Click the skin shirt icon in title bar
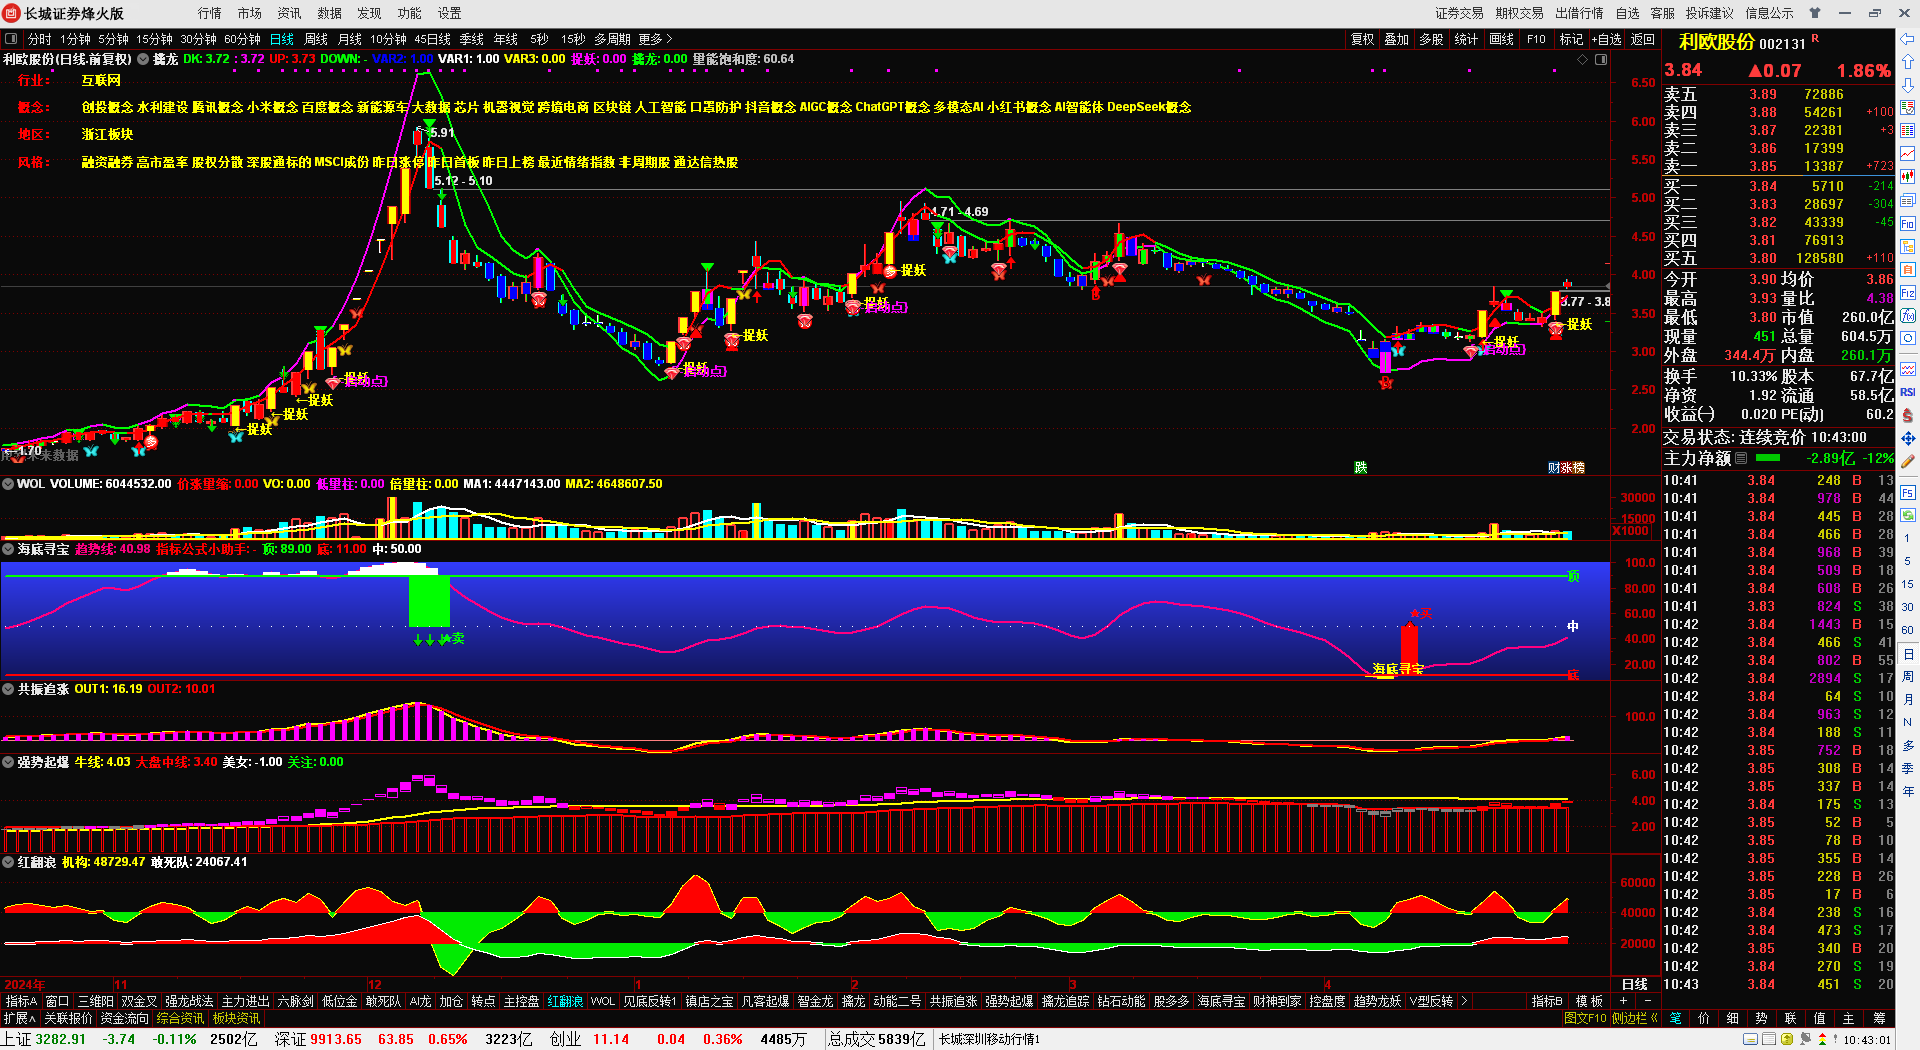Viewport: 1920px width, 1050px height. click(1815, 13)
